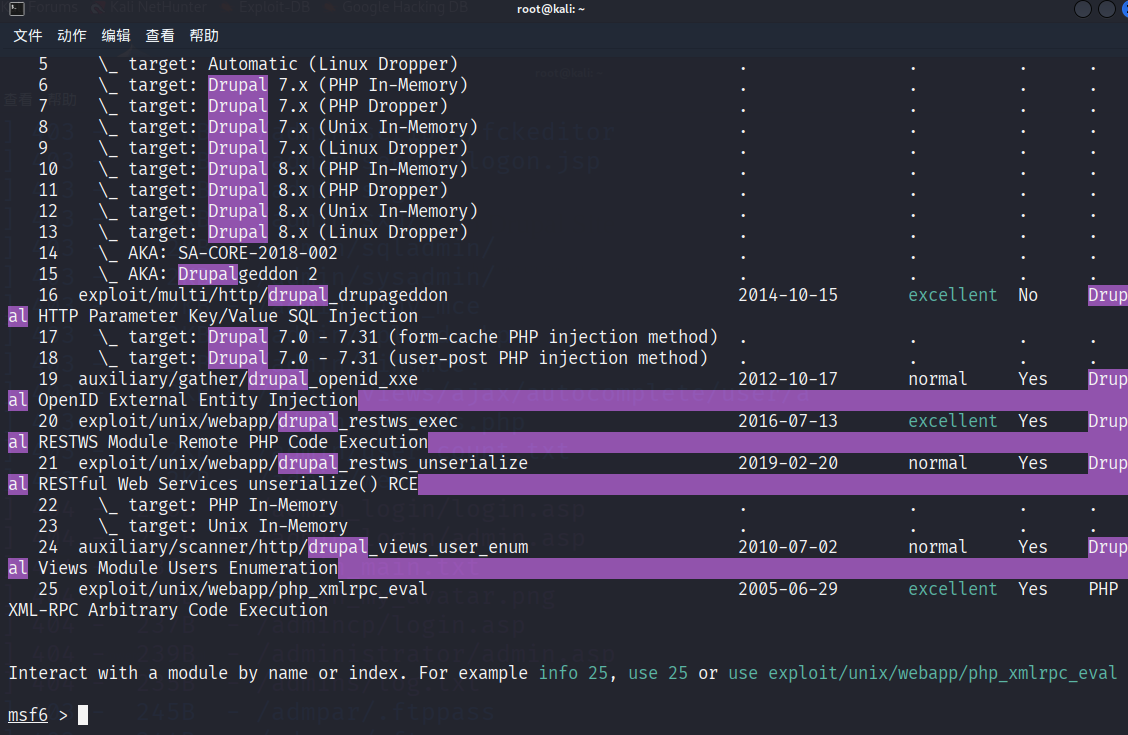The height and width of the screenshot is (735, 1128).
Task: Click target Drupal 8.x (PHP Dropper)
Action: (273, 191)
